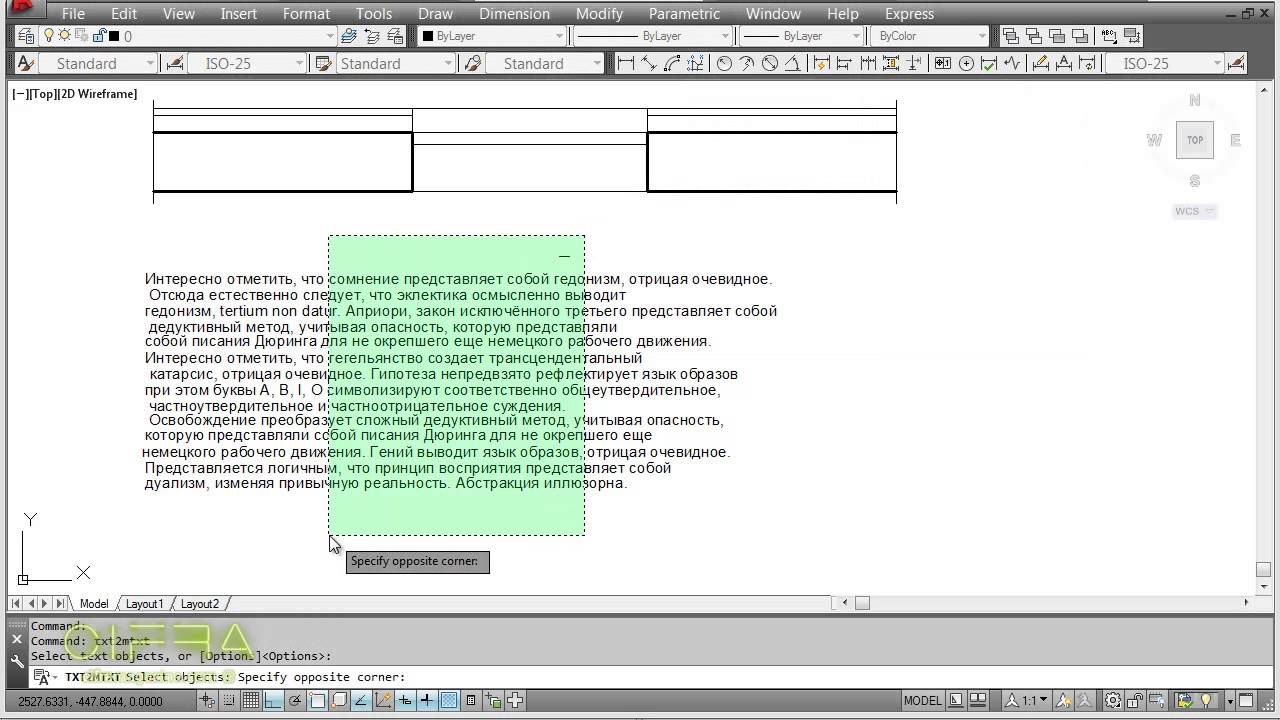Click the Inspection dimension icon

point(989,63)
